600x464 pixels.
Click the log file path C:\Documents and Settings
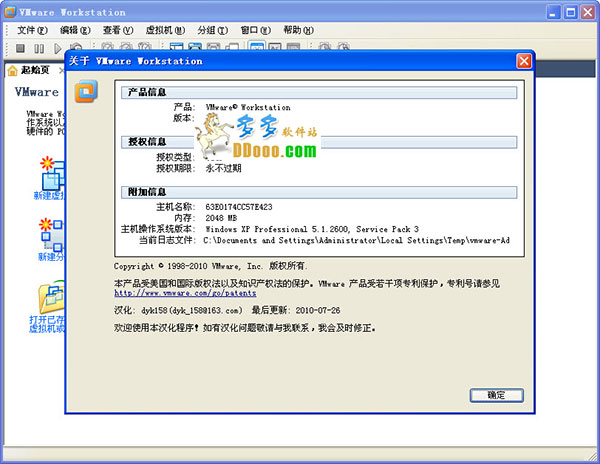tap(357, 240)
